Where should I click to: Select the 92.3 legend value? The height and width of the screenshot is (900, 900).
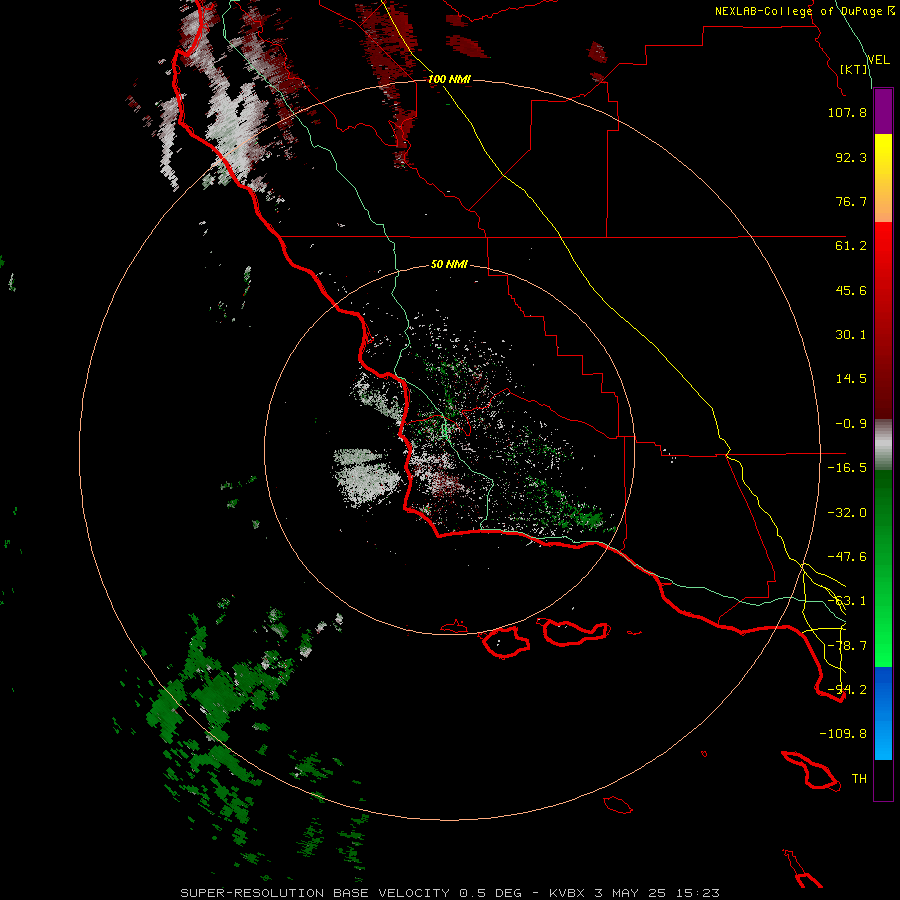[851, 157]
